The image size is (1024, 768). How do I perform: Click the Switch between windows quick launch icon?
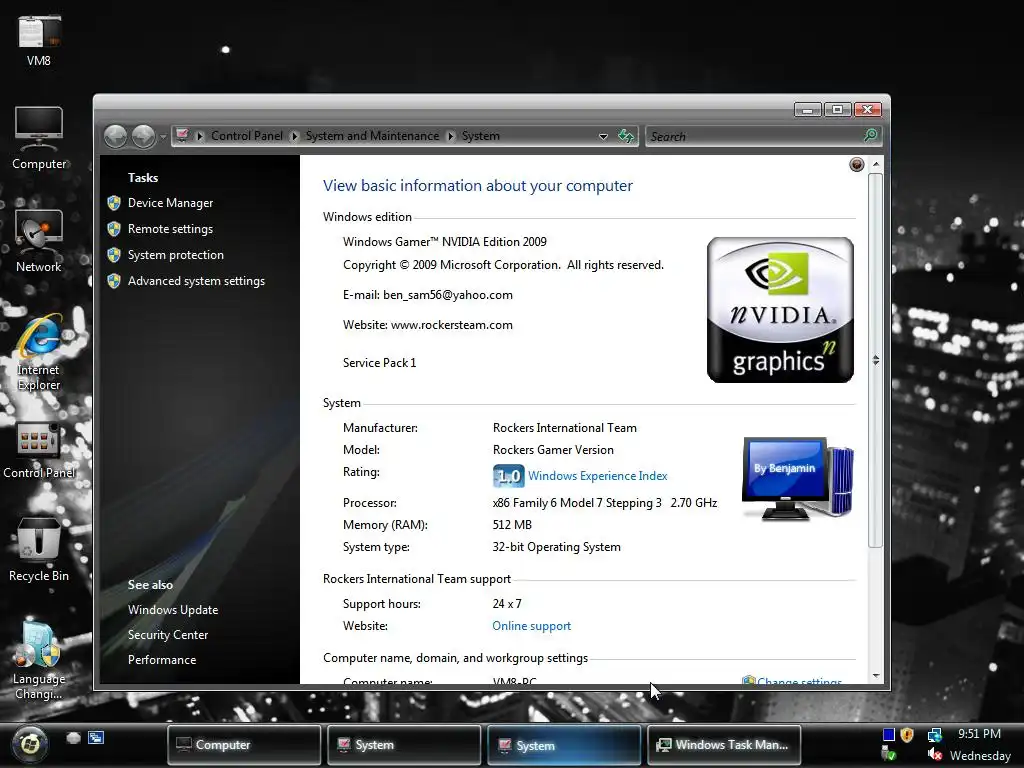pos(96,738)
